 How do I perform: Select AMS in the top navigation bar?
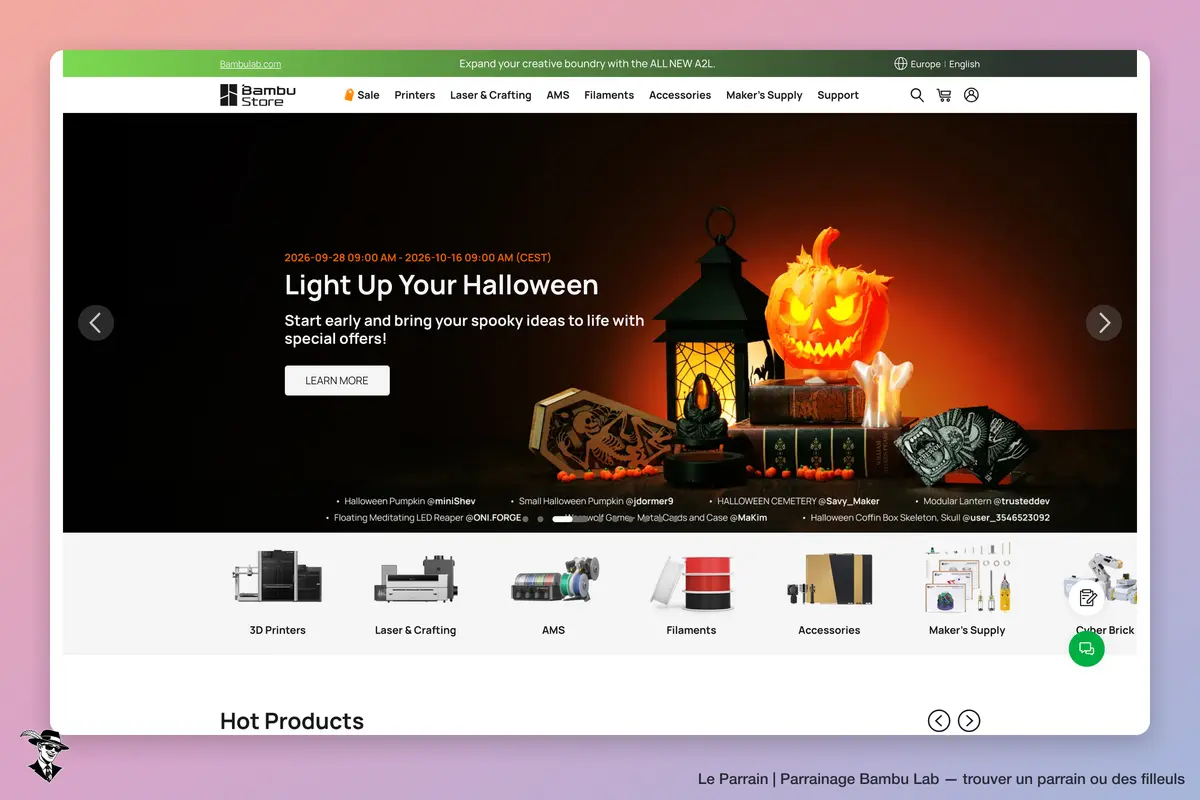pos(558,95)
